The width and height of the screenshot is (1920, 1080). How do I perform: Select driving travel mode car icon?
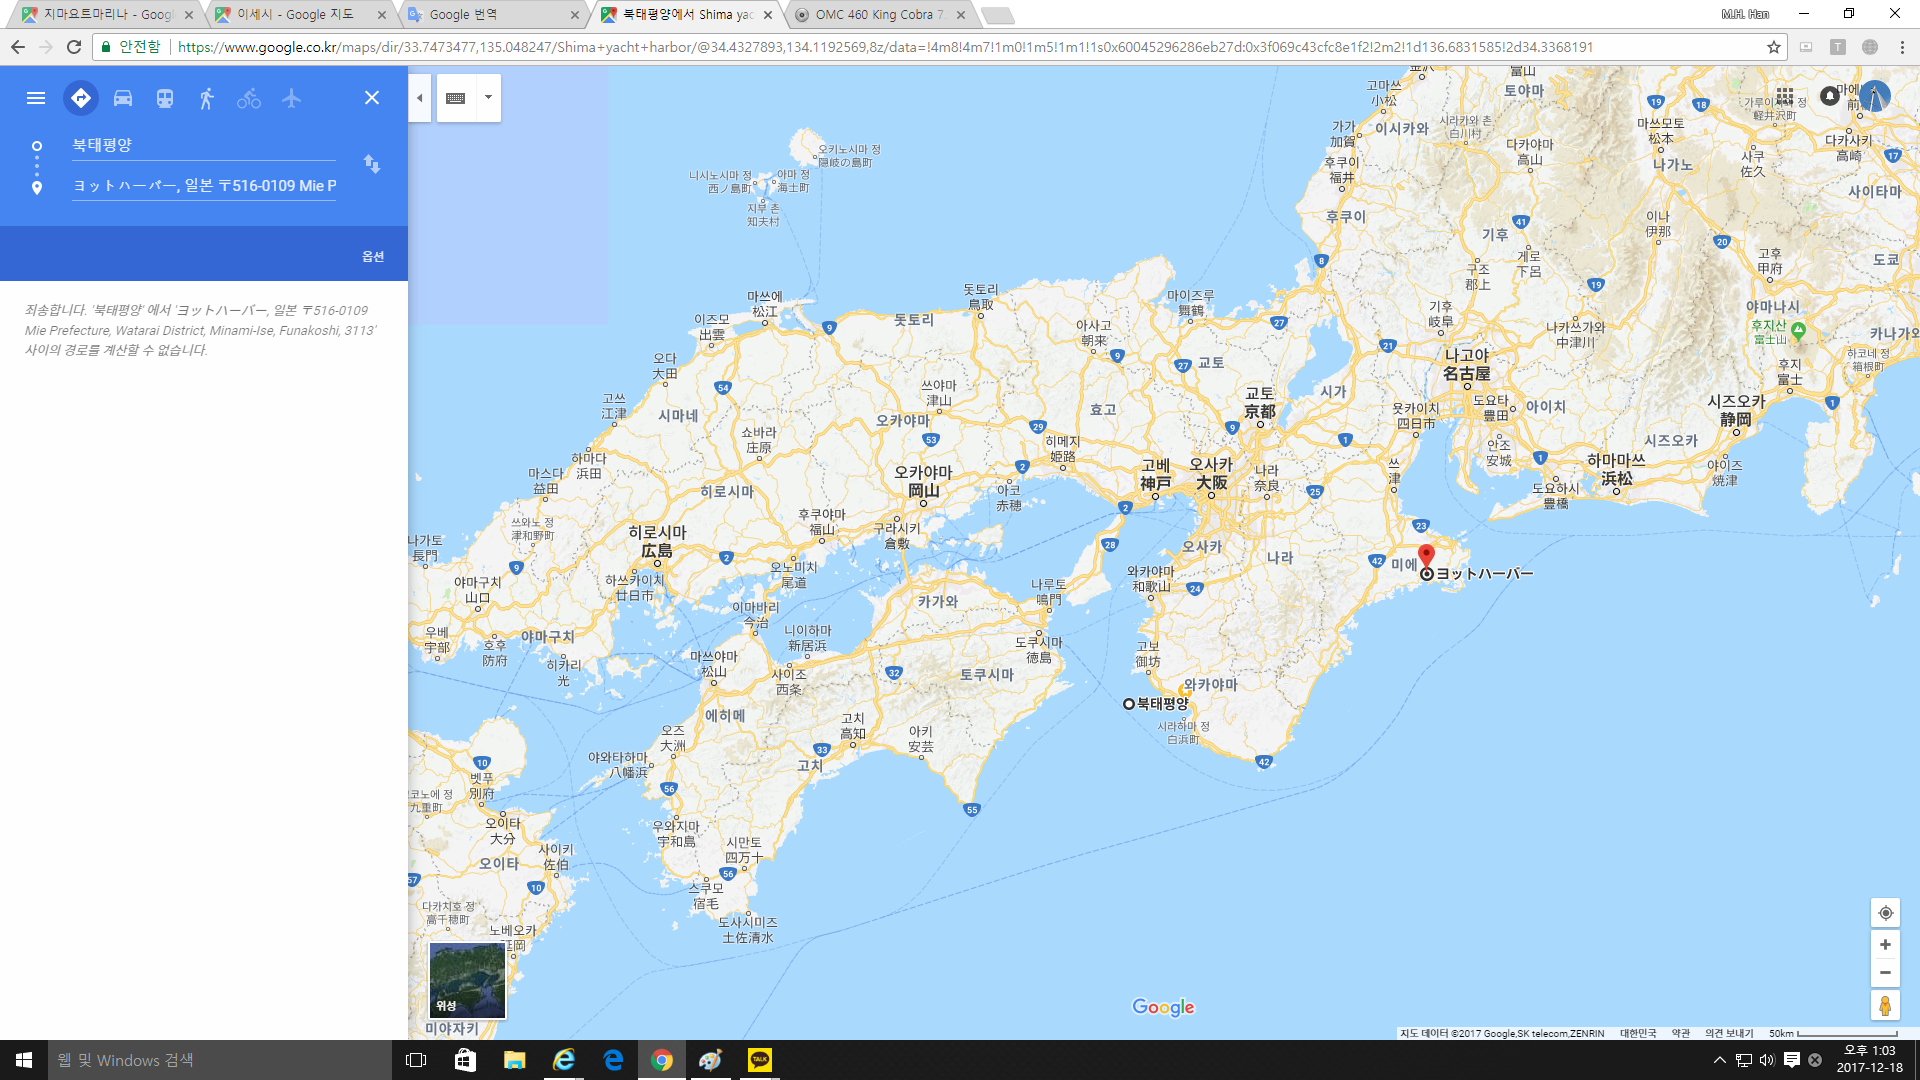click(123, 98)
